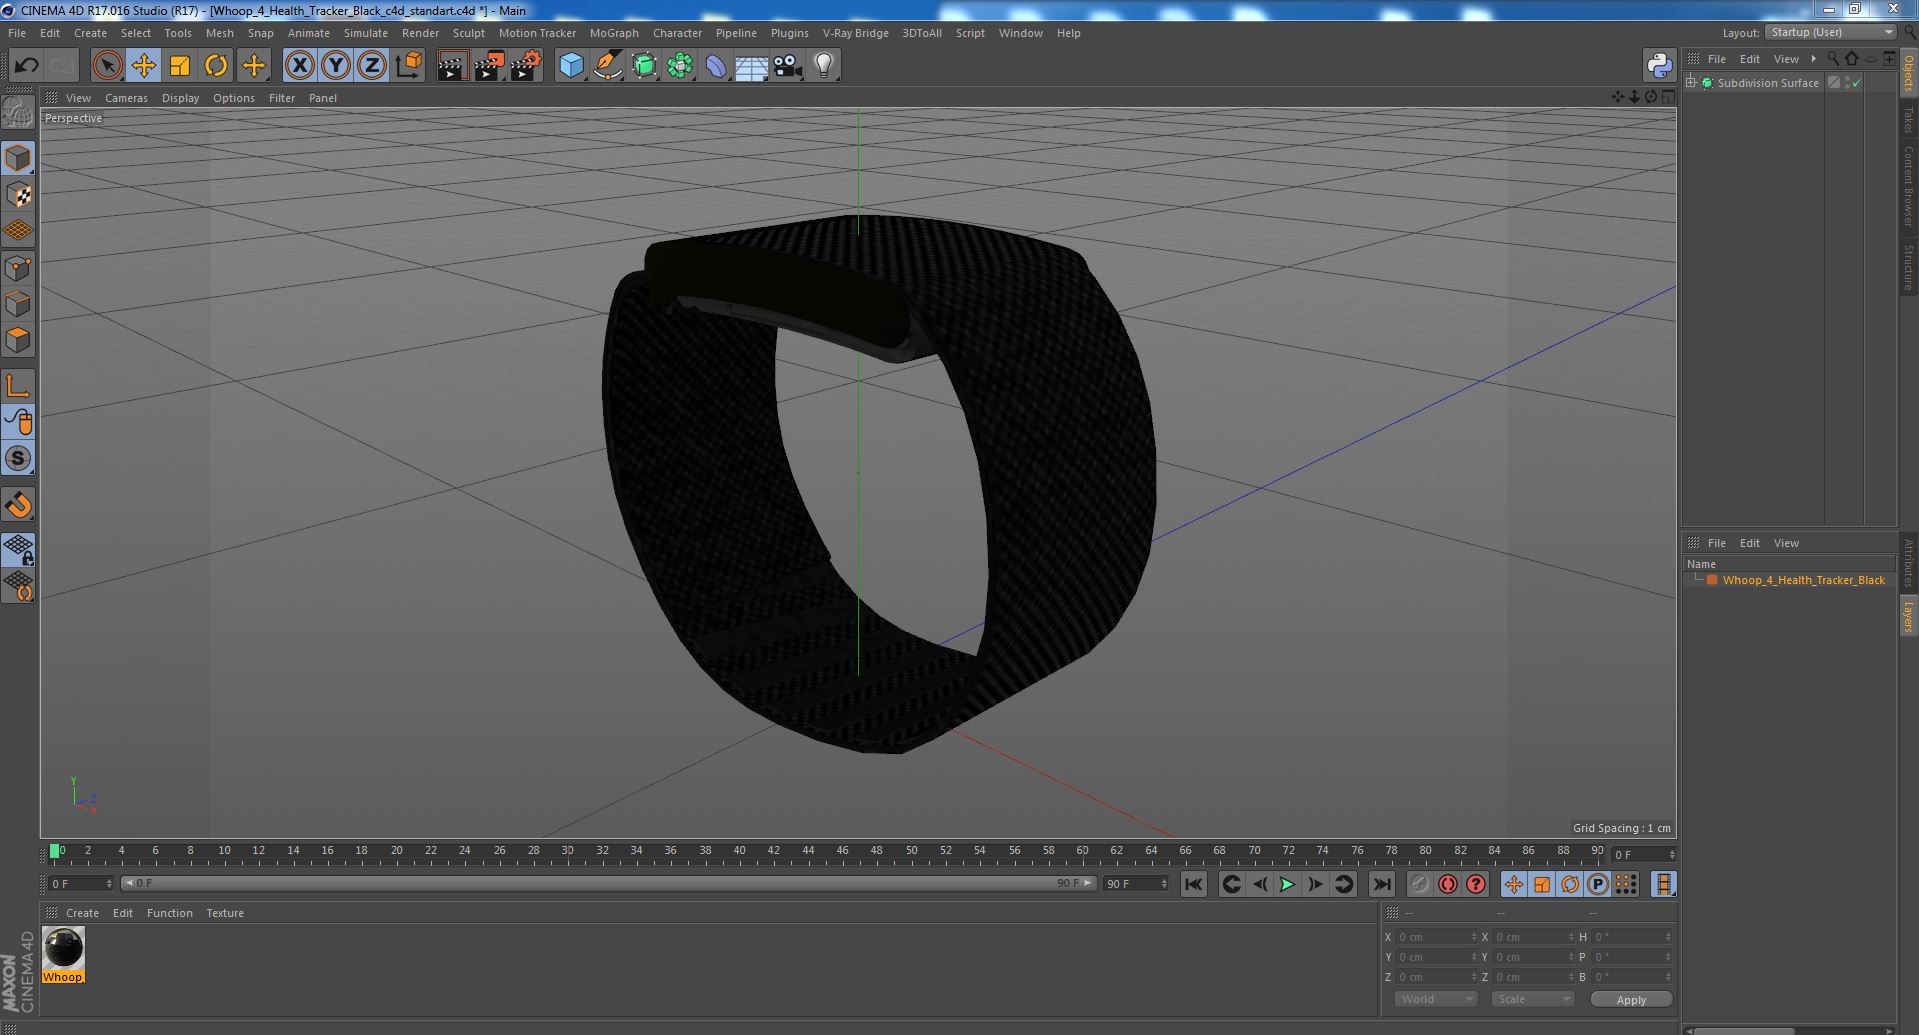Open the Layout dropdown
Viewport: 1919px width, 1035px height.
1829,33
